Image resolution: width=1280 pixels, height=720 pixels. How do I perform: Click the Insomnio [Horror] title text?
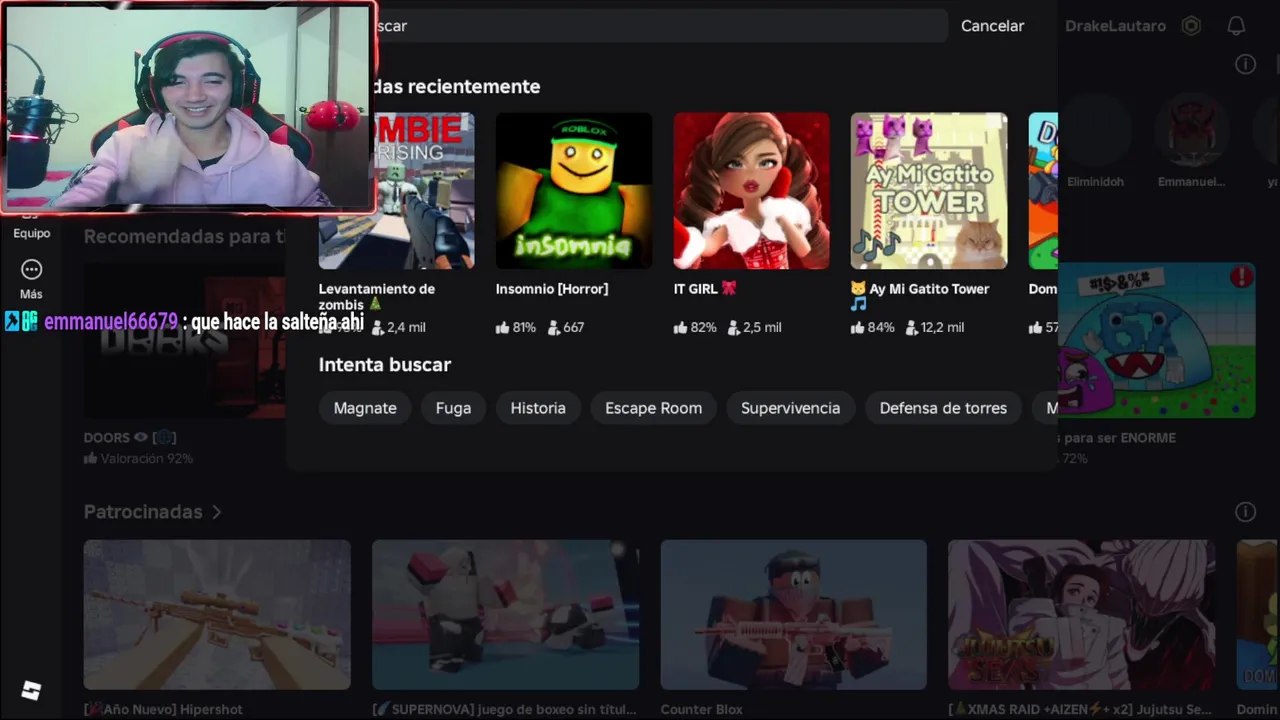[552, 289]
